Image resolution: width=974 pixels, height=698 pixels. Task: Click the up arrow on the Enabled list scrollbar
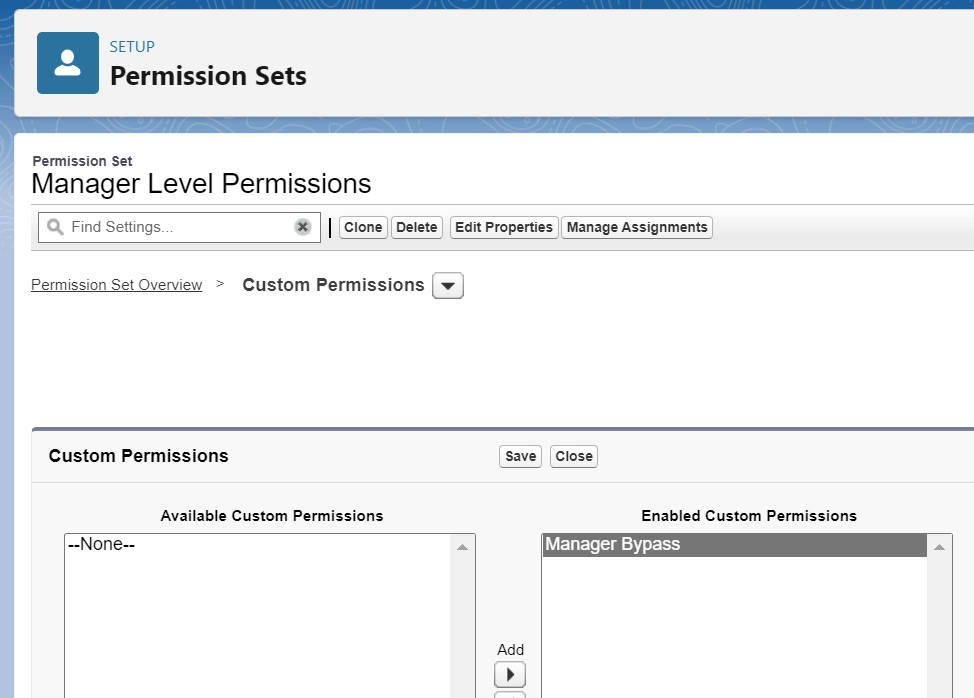(938, 545)
